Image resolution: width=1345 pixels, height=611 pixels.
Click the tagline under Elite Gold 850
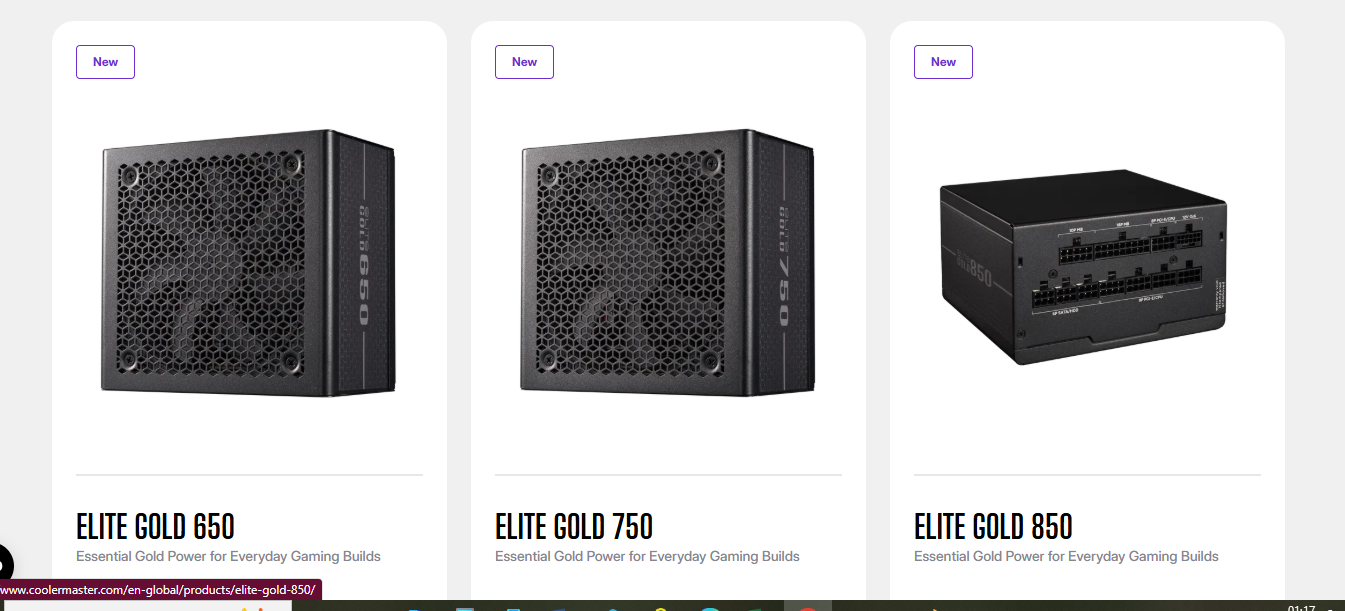pos(1066,556)
